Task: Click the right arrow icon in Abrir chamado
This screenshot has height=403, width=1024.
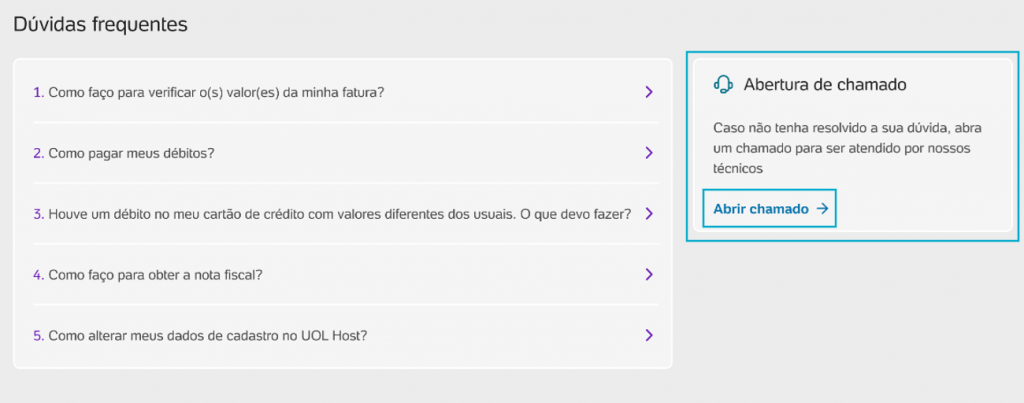Action: [x=823, y=209]
